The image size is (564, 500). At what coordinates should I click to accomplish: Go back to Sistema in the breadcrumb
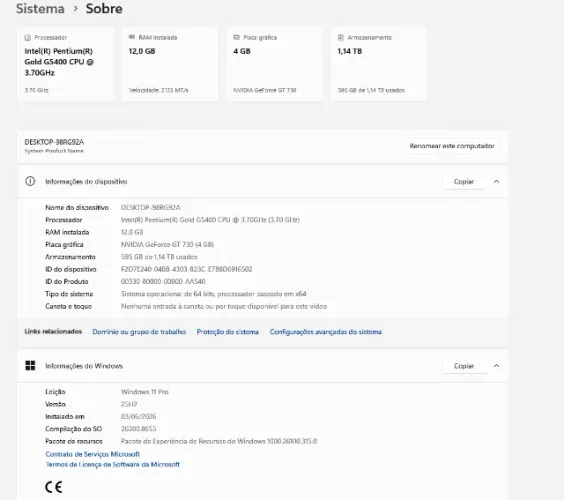coord(40,8)
